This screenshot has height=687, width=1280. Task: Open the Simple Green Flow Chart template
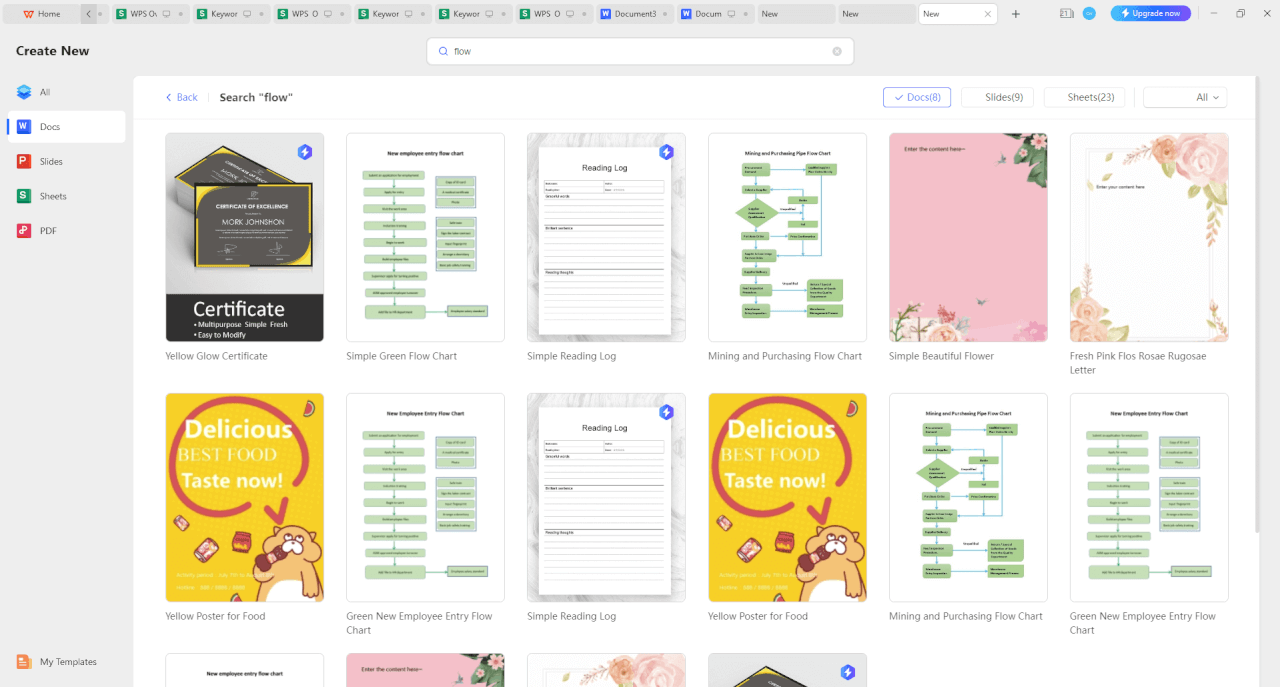pyautogui.click(x=426, y=237)
